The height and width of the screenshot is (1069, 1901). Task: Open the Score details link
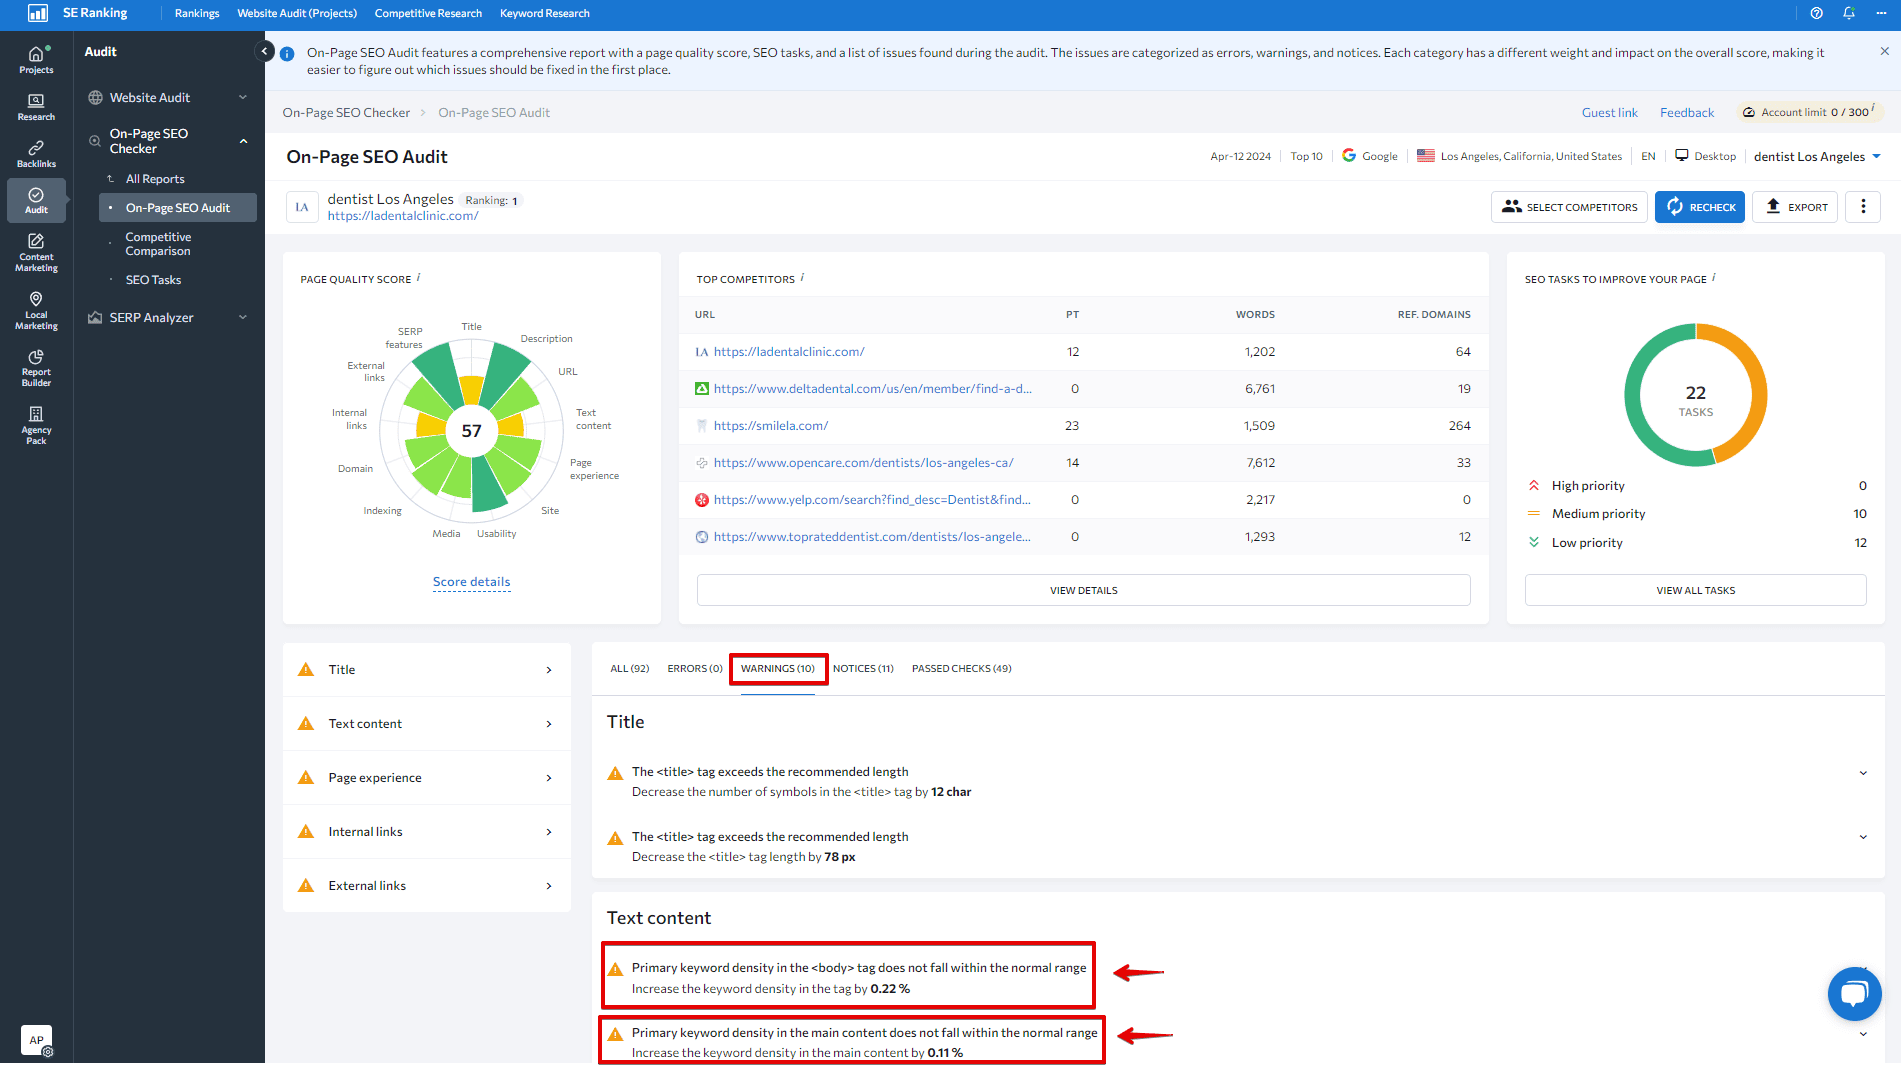(472, 582)
